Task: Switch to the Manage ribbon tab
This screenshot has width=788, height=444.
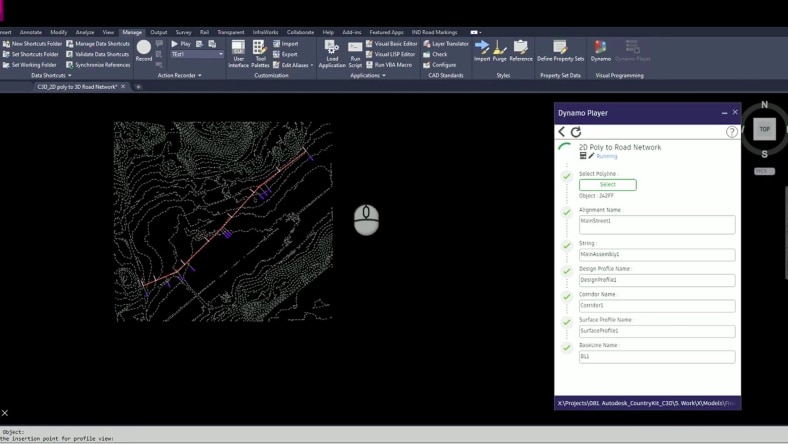Action: pos(132,32)
